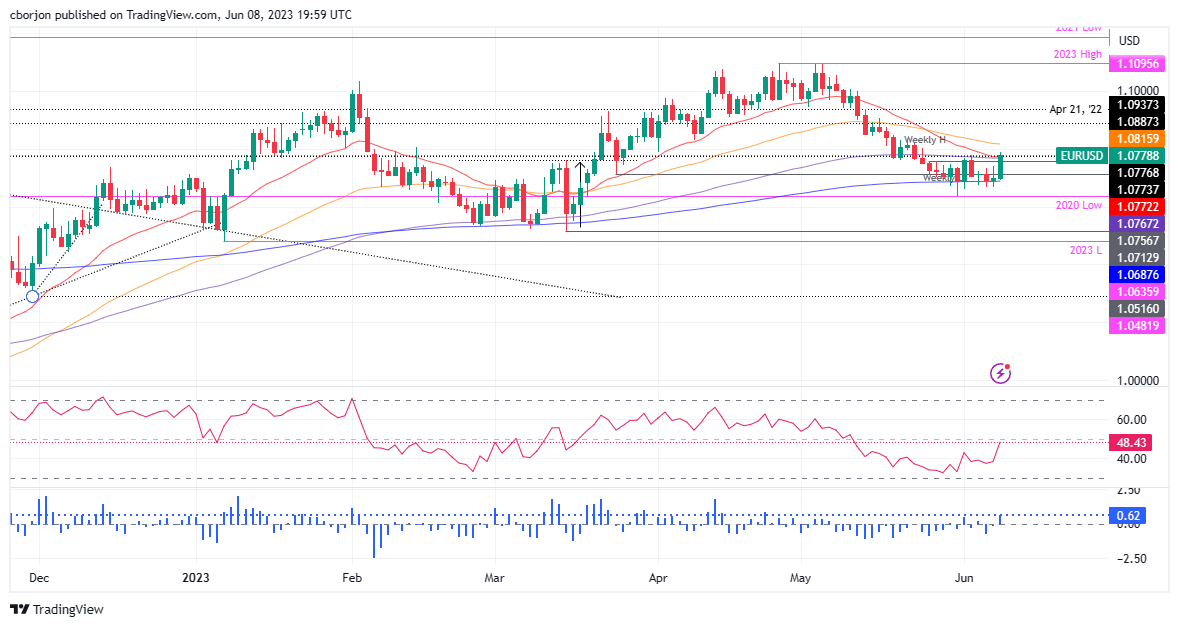Click the circled marker on the leftmost candles
1179x627 pixels.
click(31, 297)
